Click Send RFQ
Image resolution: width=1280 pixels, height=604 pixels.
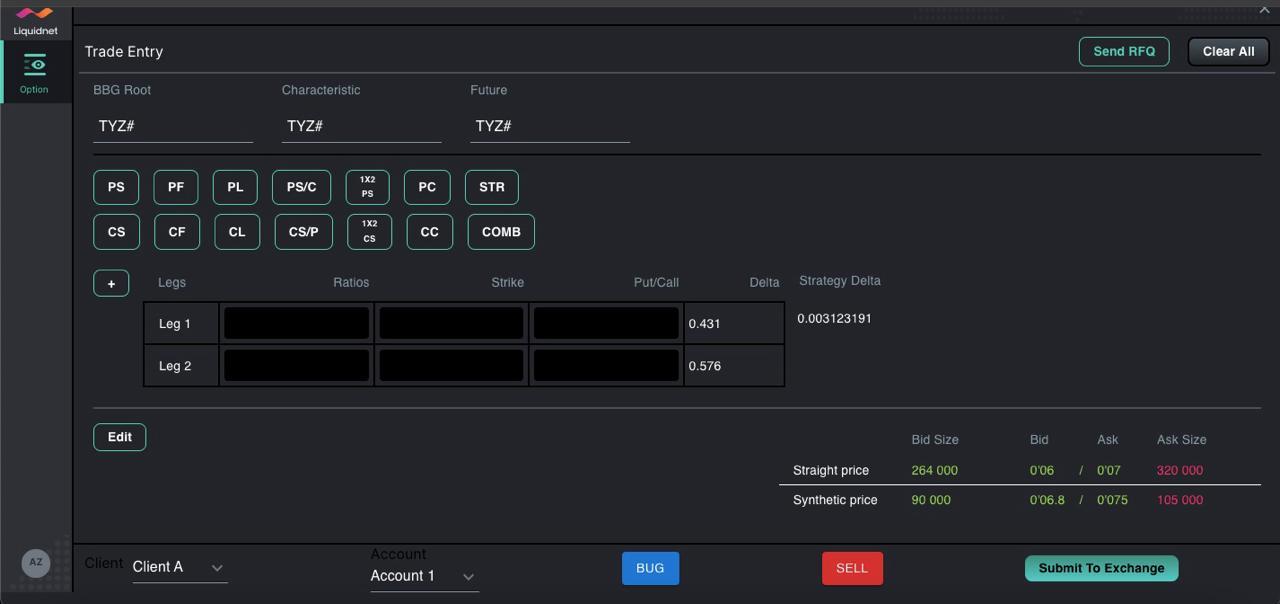pyautogui.click(x=1124, y=51)
